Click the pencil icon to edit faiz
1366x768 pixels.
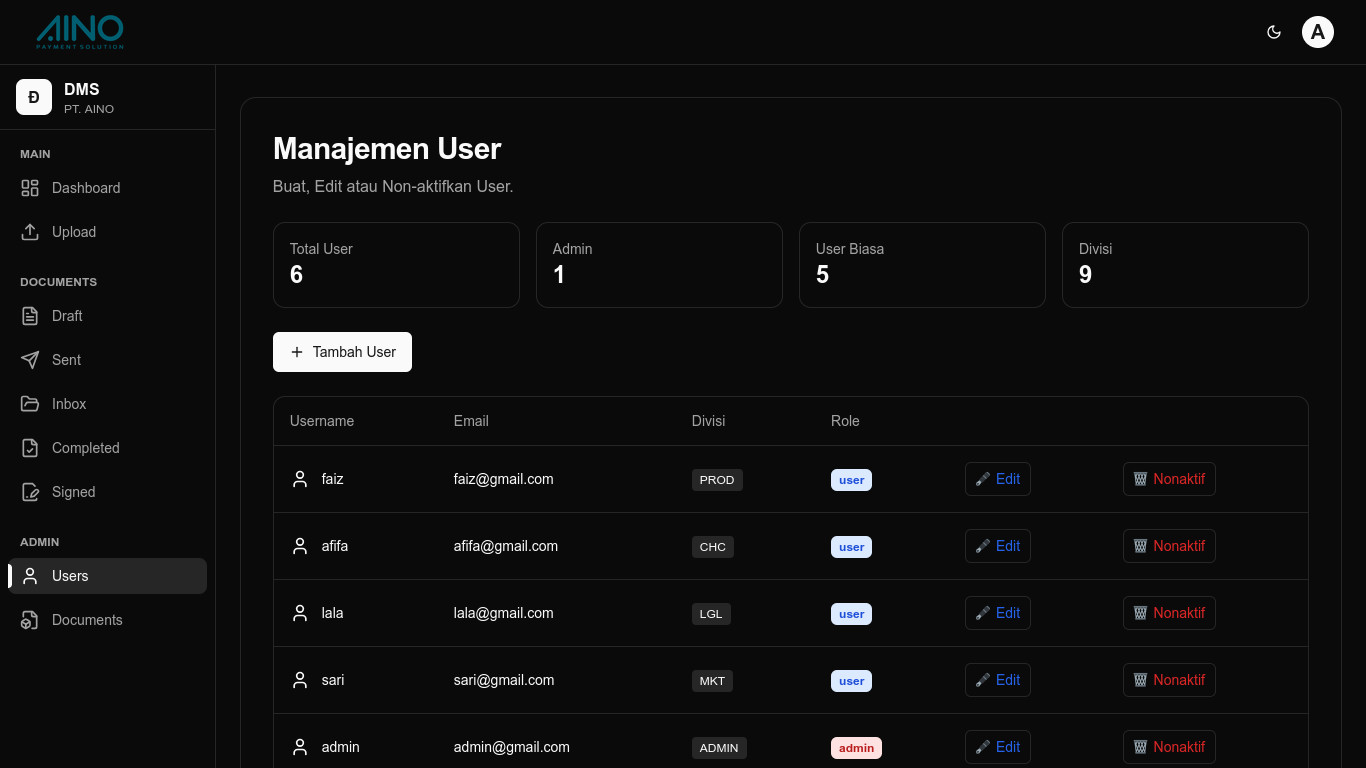click(x=982, y=479)
